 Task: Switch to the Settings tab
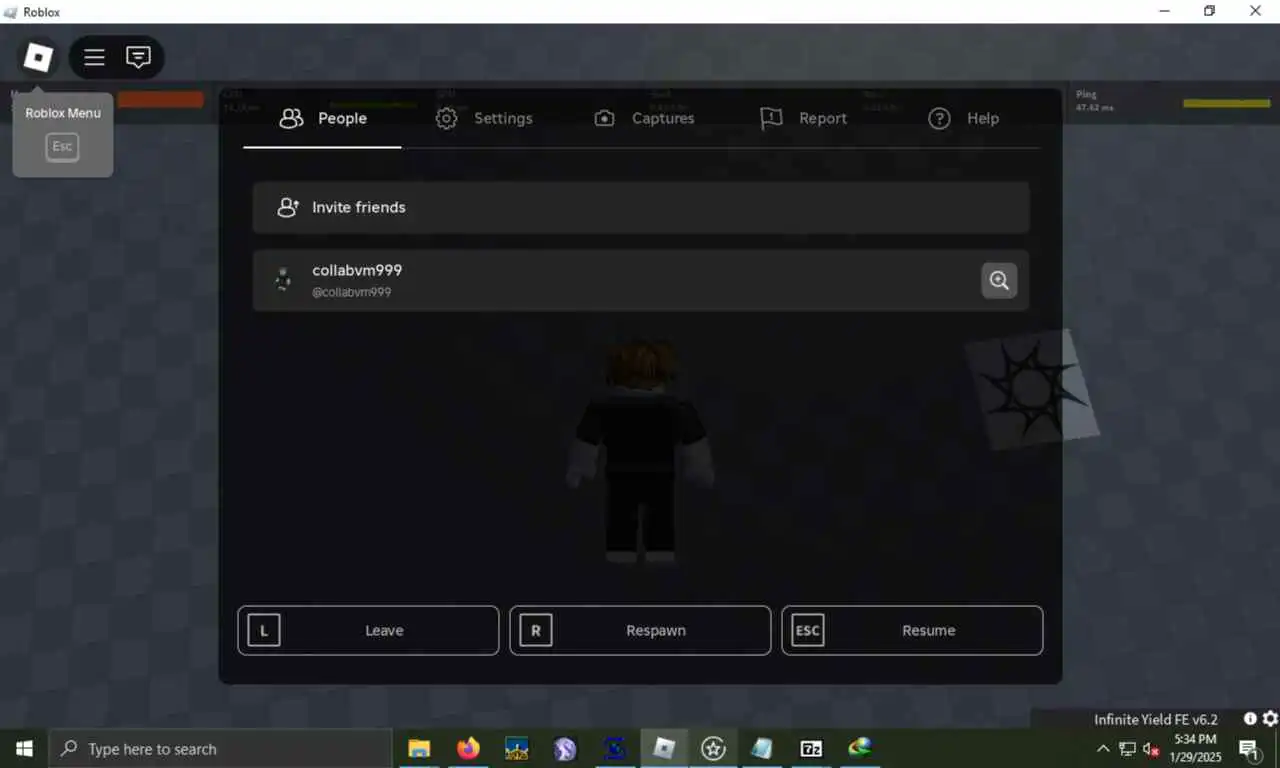click(483, 118)
